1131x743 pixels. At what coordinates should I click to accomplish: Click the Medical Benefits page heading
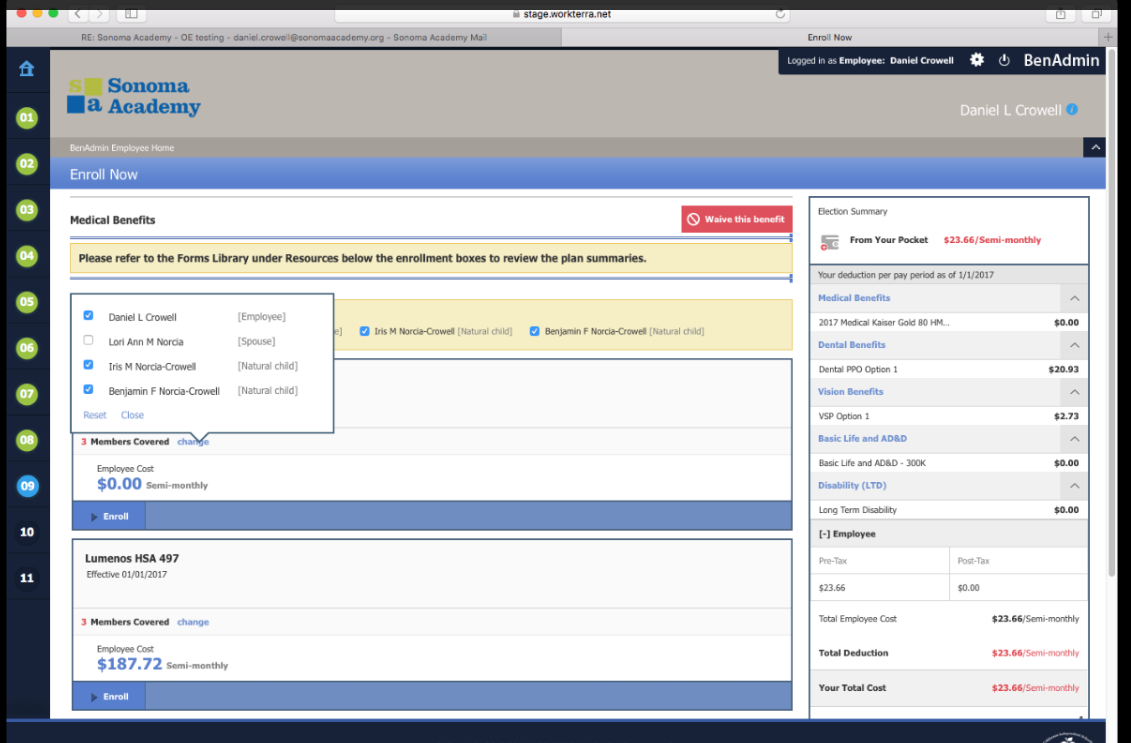point(113,220)
